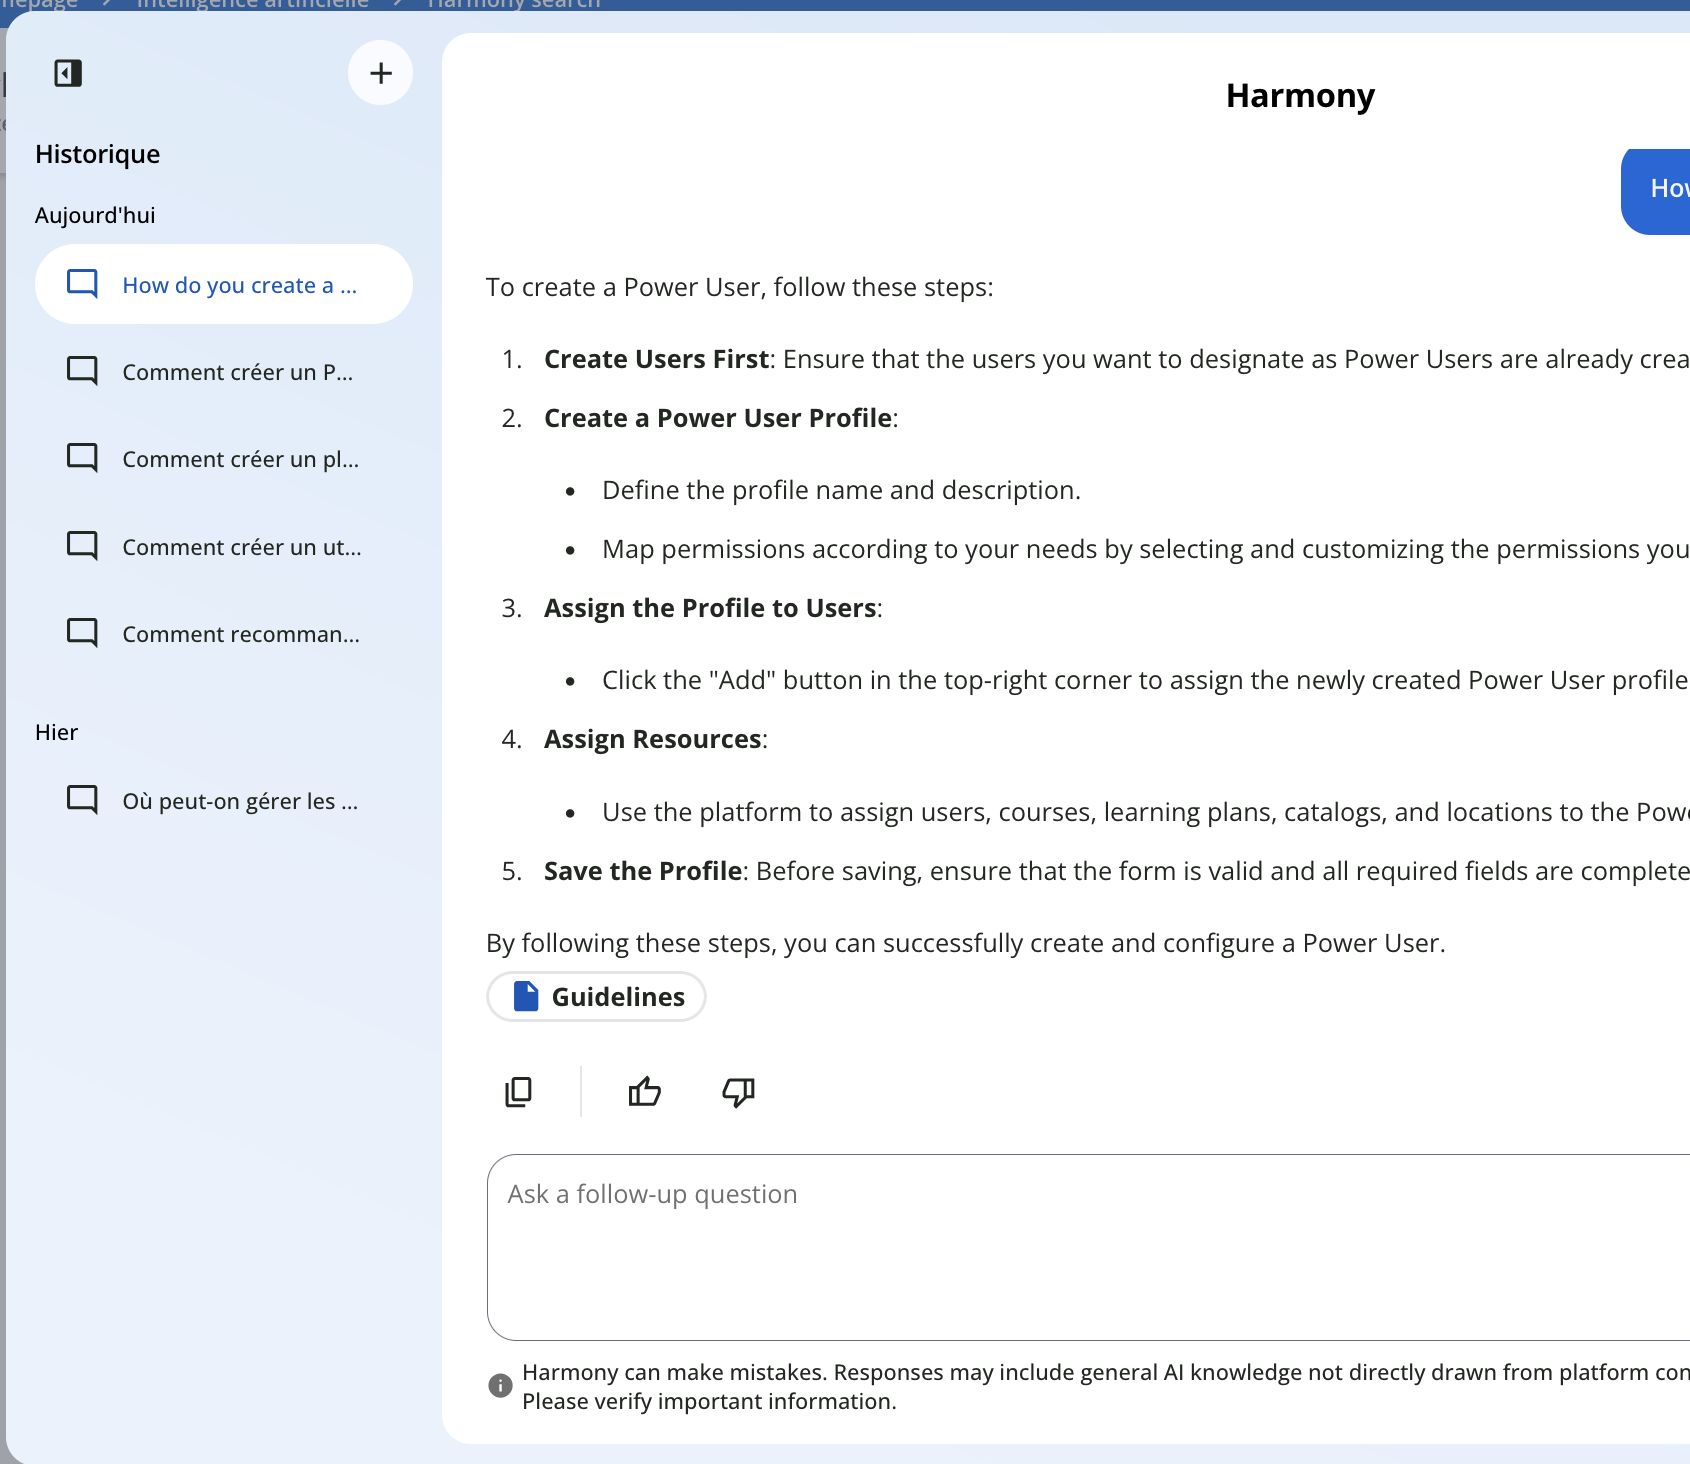This screenshot has width=1690, height=1464.
Task: Open 'How do you create a ...' conversation
Action: tap(224, 285)
